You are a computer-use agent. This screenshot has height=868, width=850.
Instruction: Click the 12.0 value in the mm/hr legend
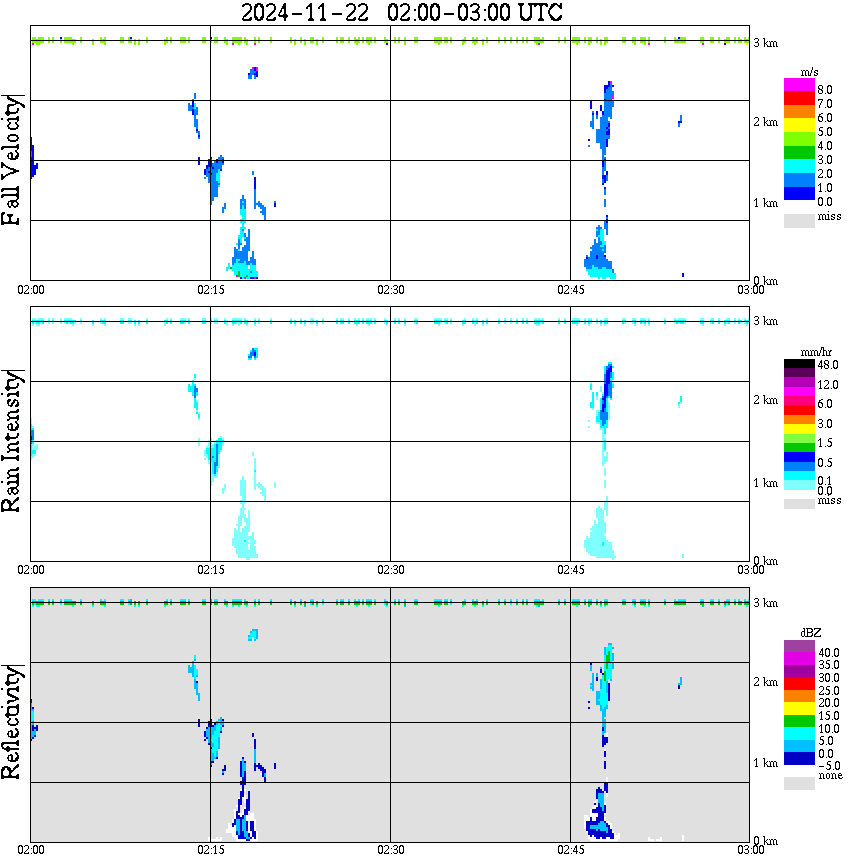click(x=827, y=384)
